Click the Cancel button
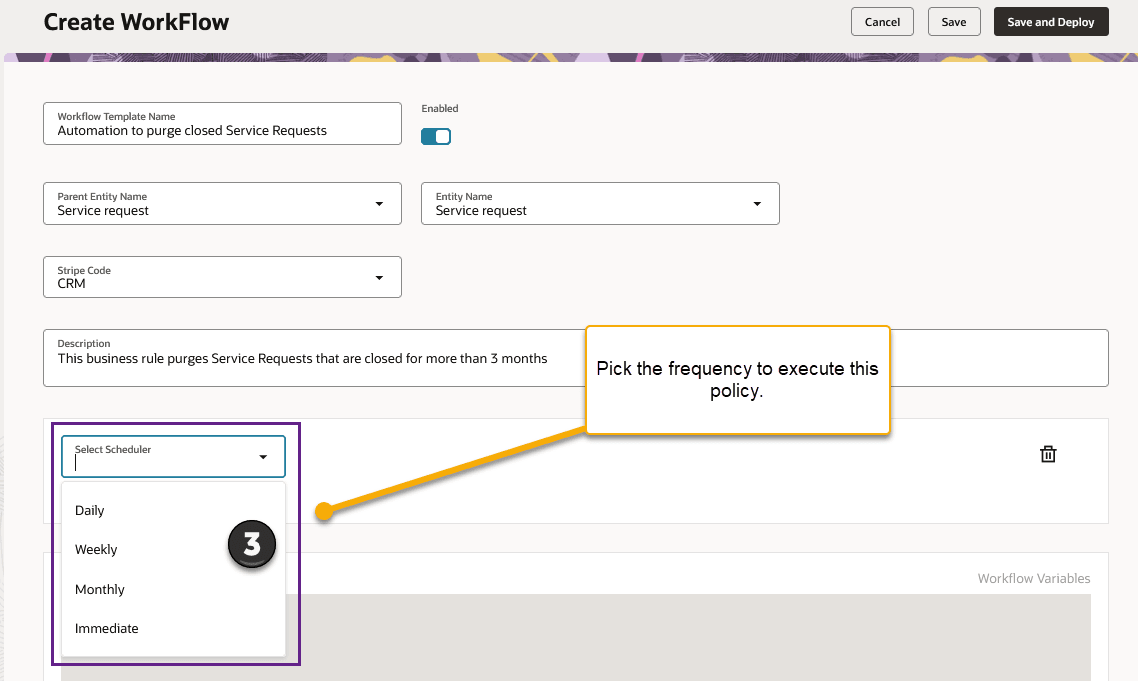Screen dimensions: 1138x681 pyautogui.click(x=882, y=21)
